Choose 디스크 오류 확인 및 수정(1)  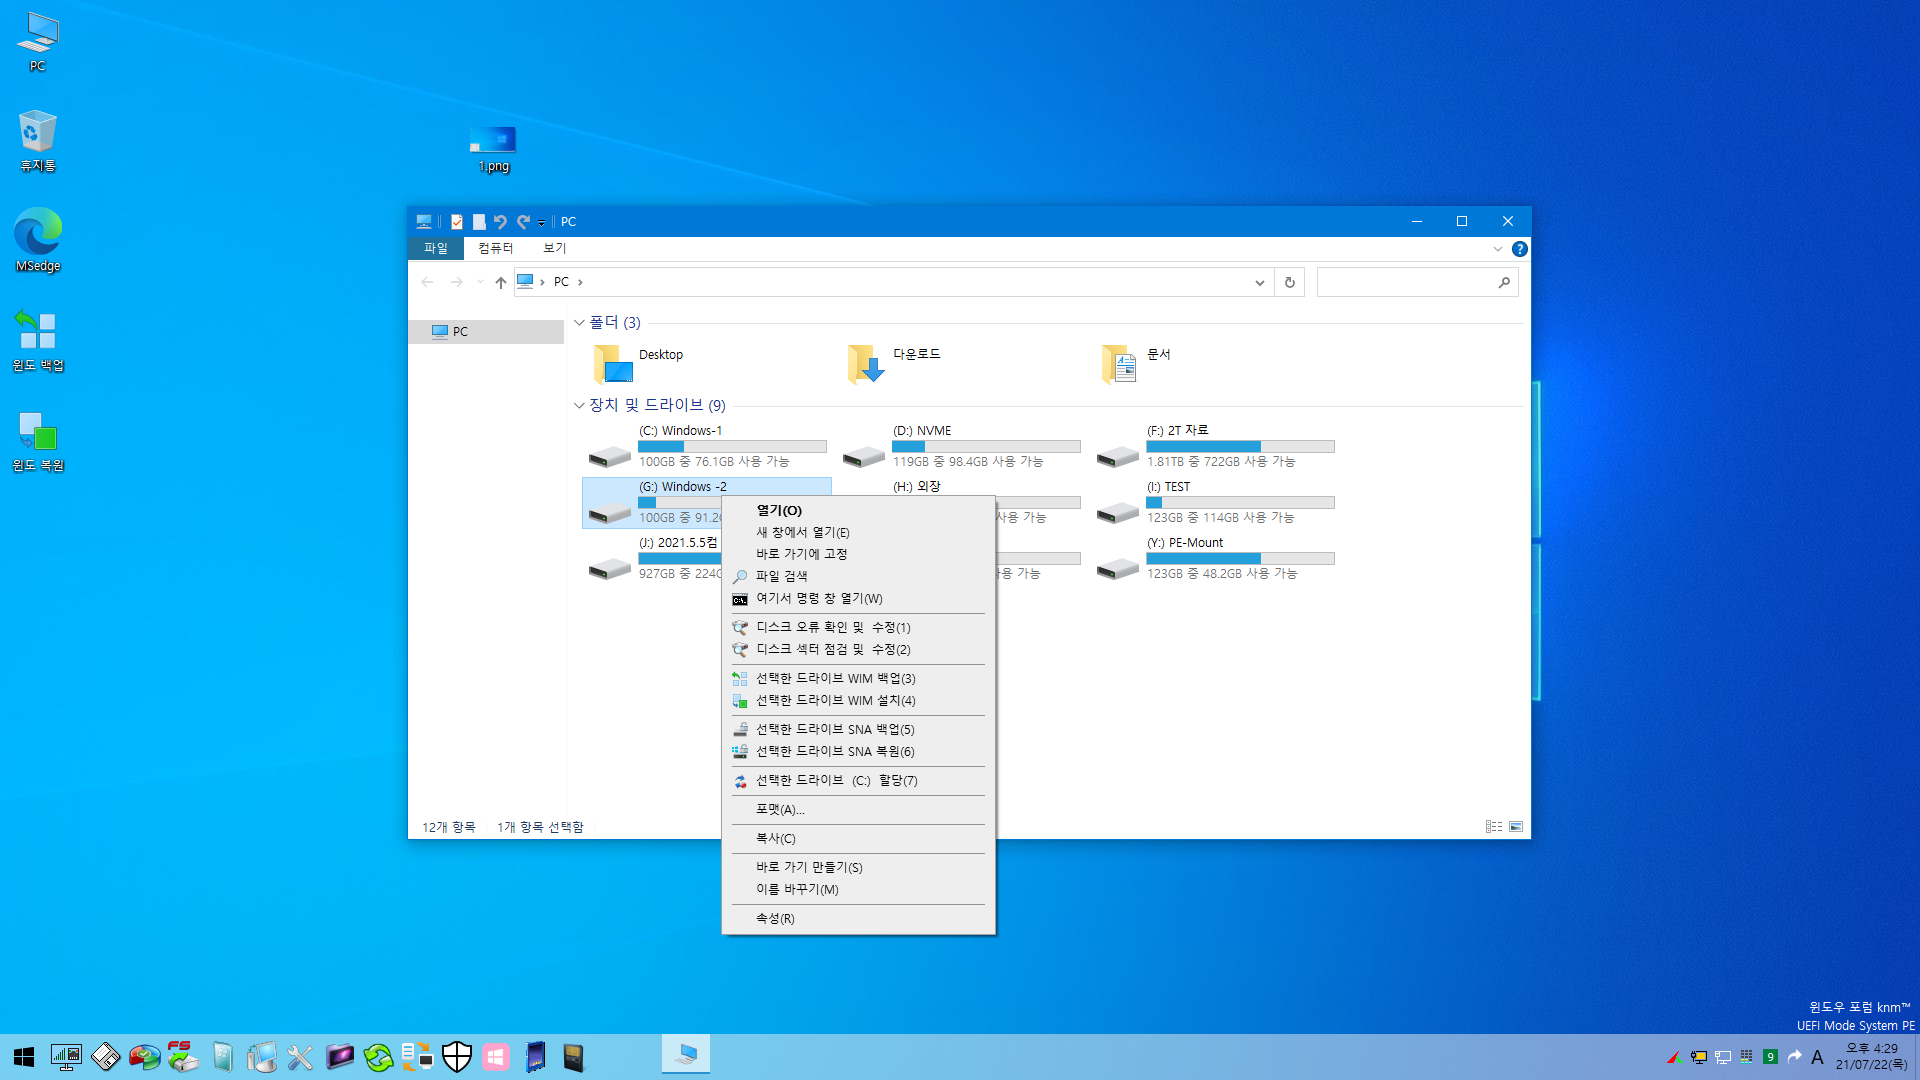click(x=858, y=628)
